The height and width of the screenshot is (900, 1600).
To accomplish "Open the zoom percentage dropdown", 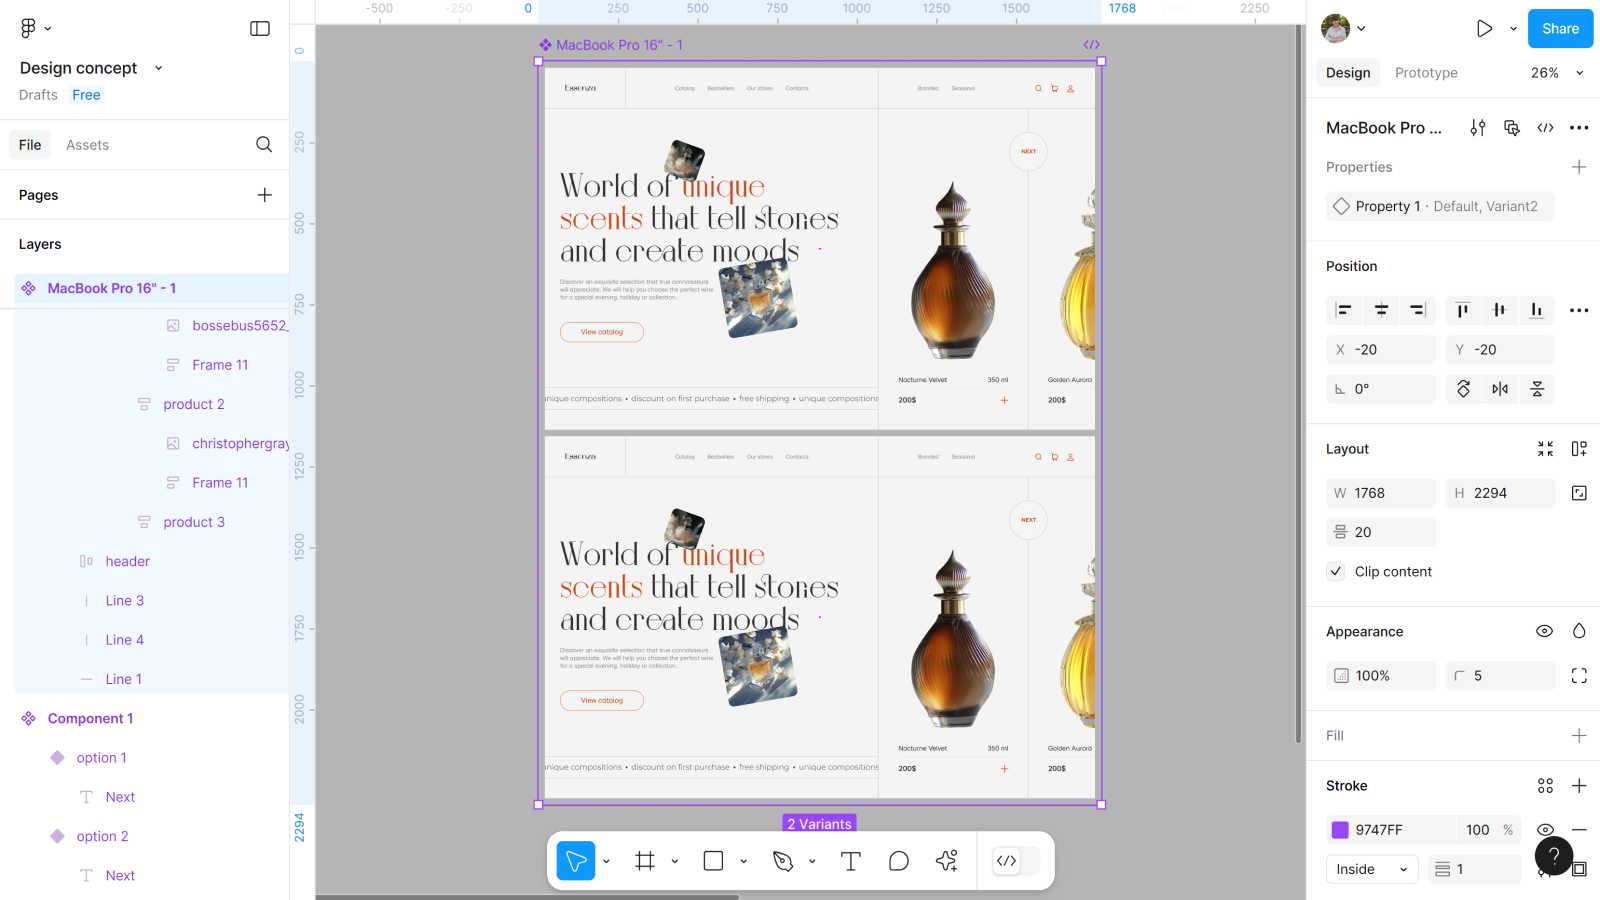I will tap(1557, 73).
